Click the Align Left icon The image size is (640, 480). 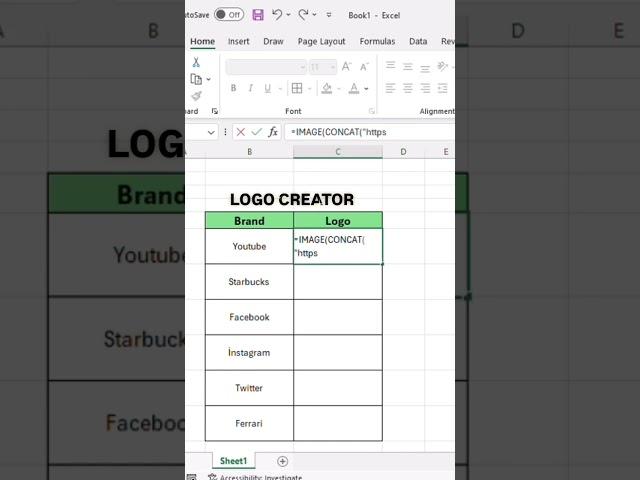(391, 88)
